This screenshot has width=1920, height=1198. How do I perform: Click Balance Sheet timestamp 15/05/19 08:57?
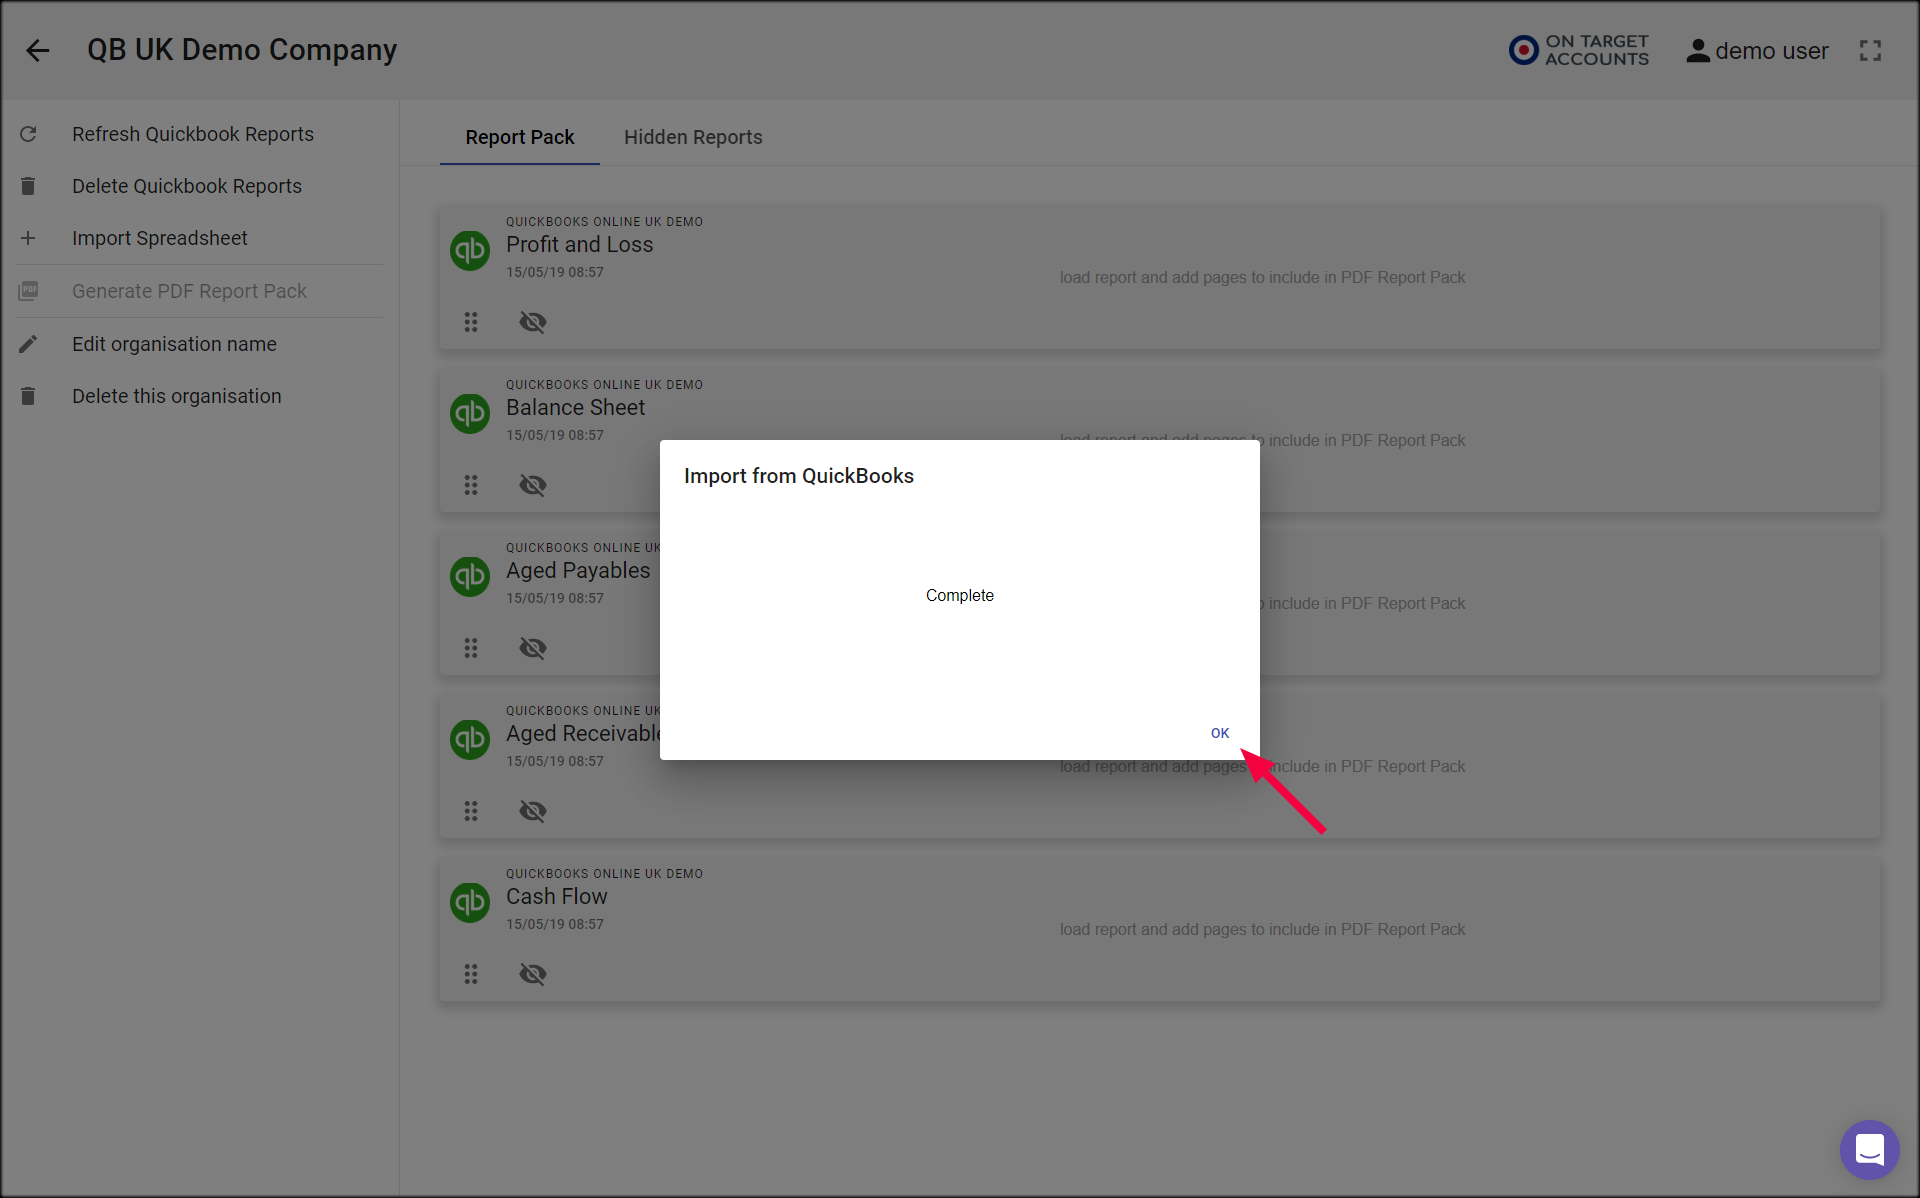[x=555, y=435]
